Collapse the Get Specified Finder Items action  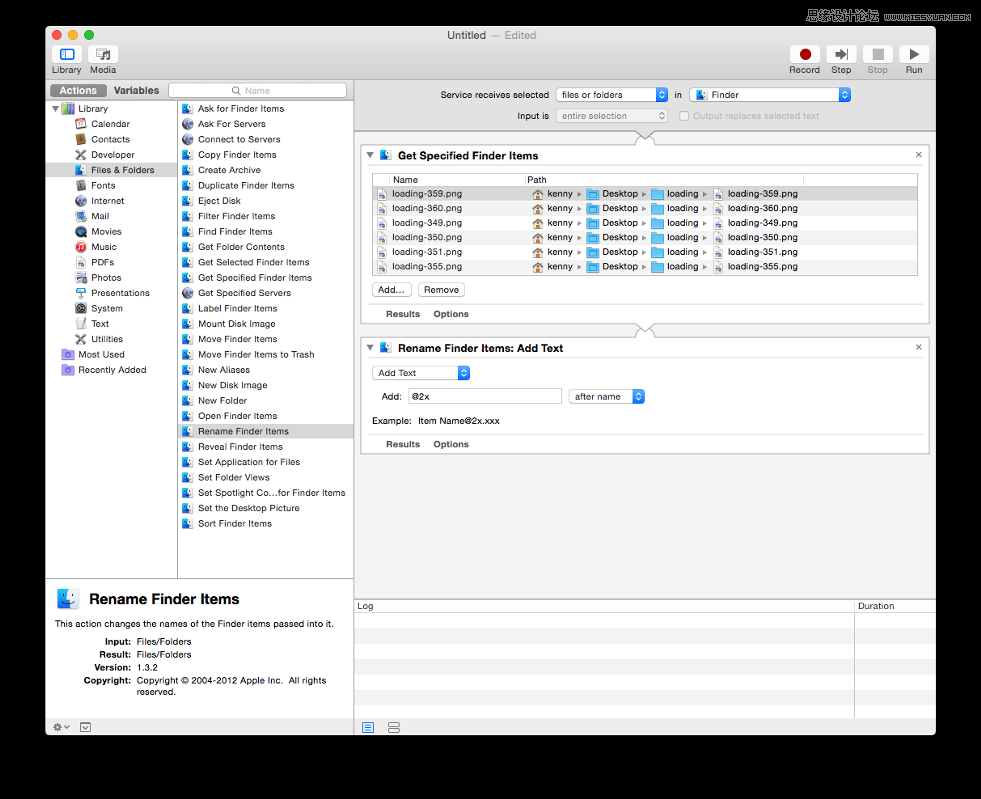370,155
